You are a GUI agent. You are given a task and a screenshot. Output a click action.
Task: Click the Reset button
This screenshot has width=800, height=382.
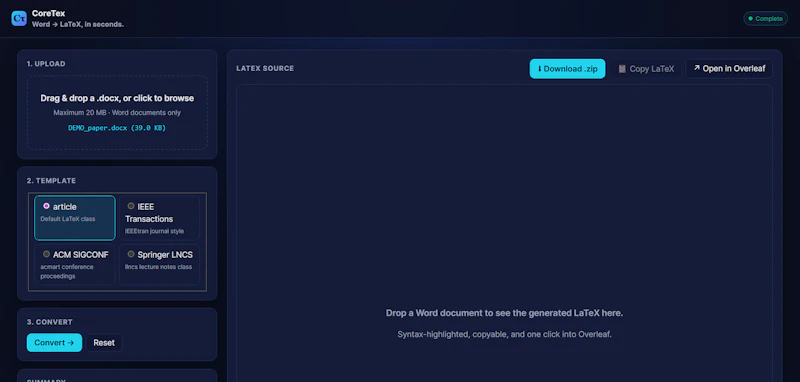(104, 343)
